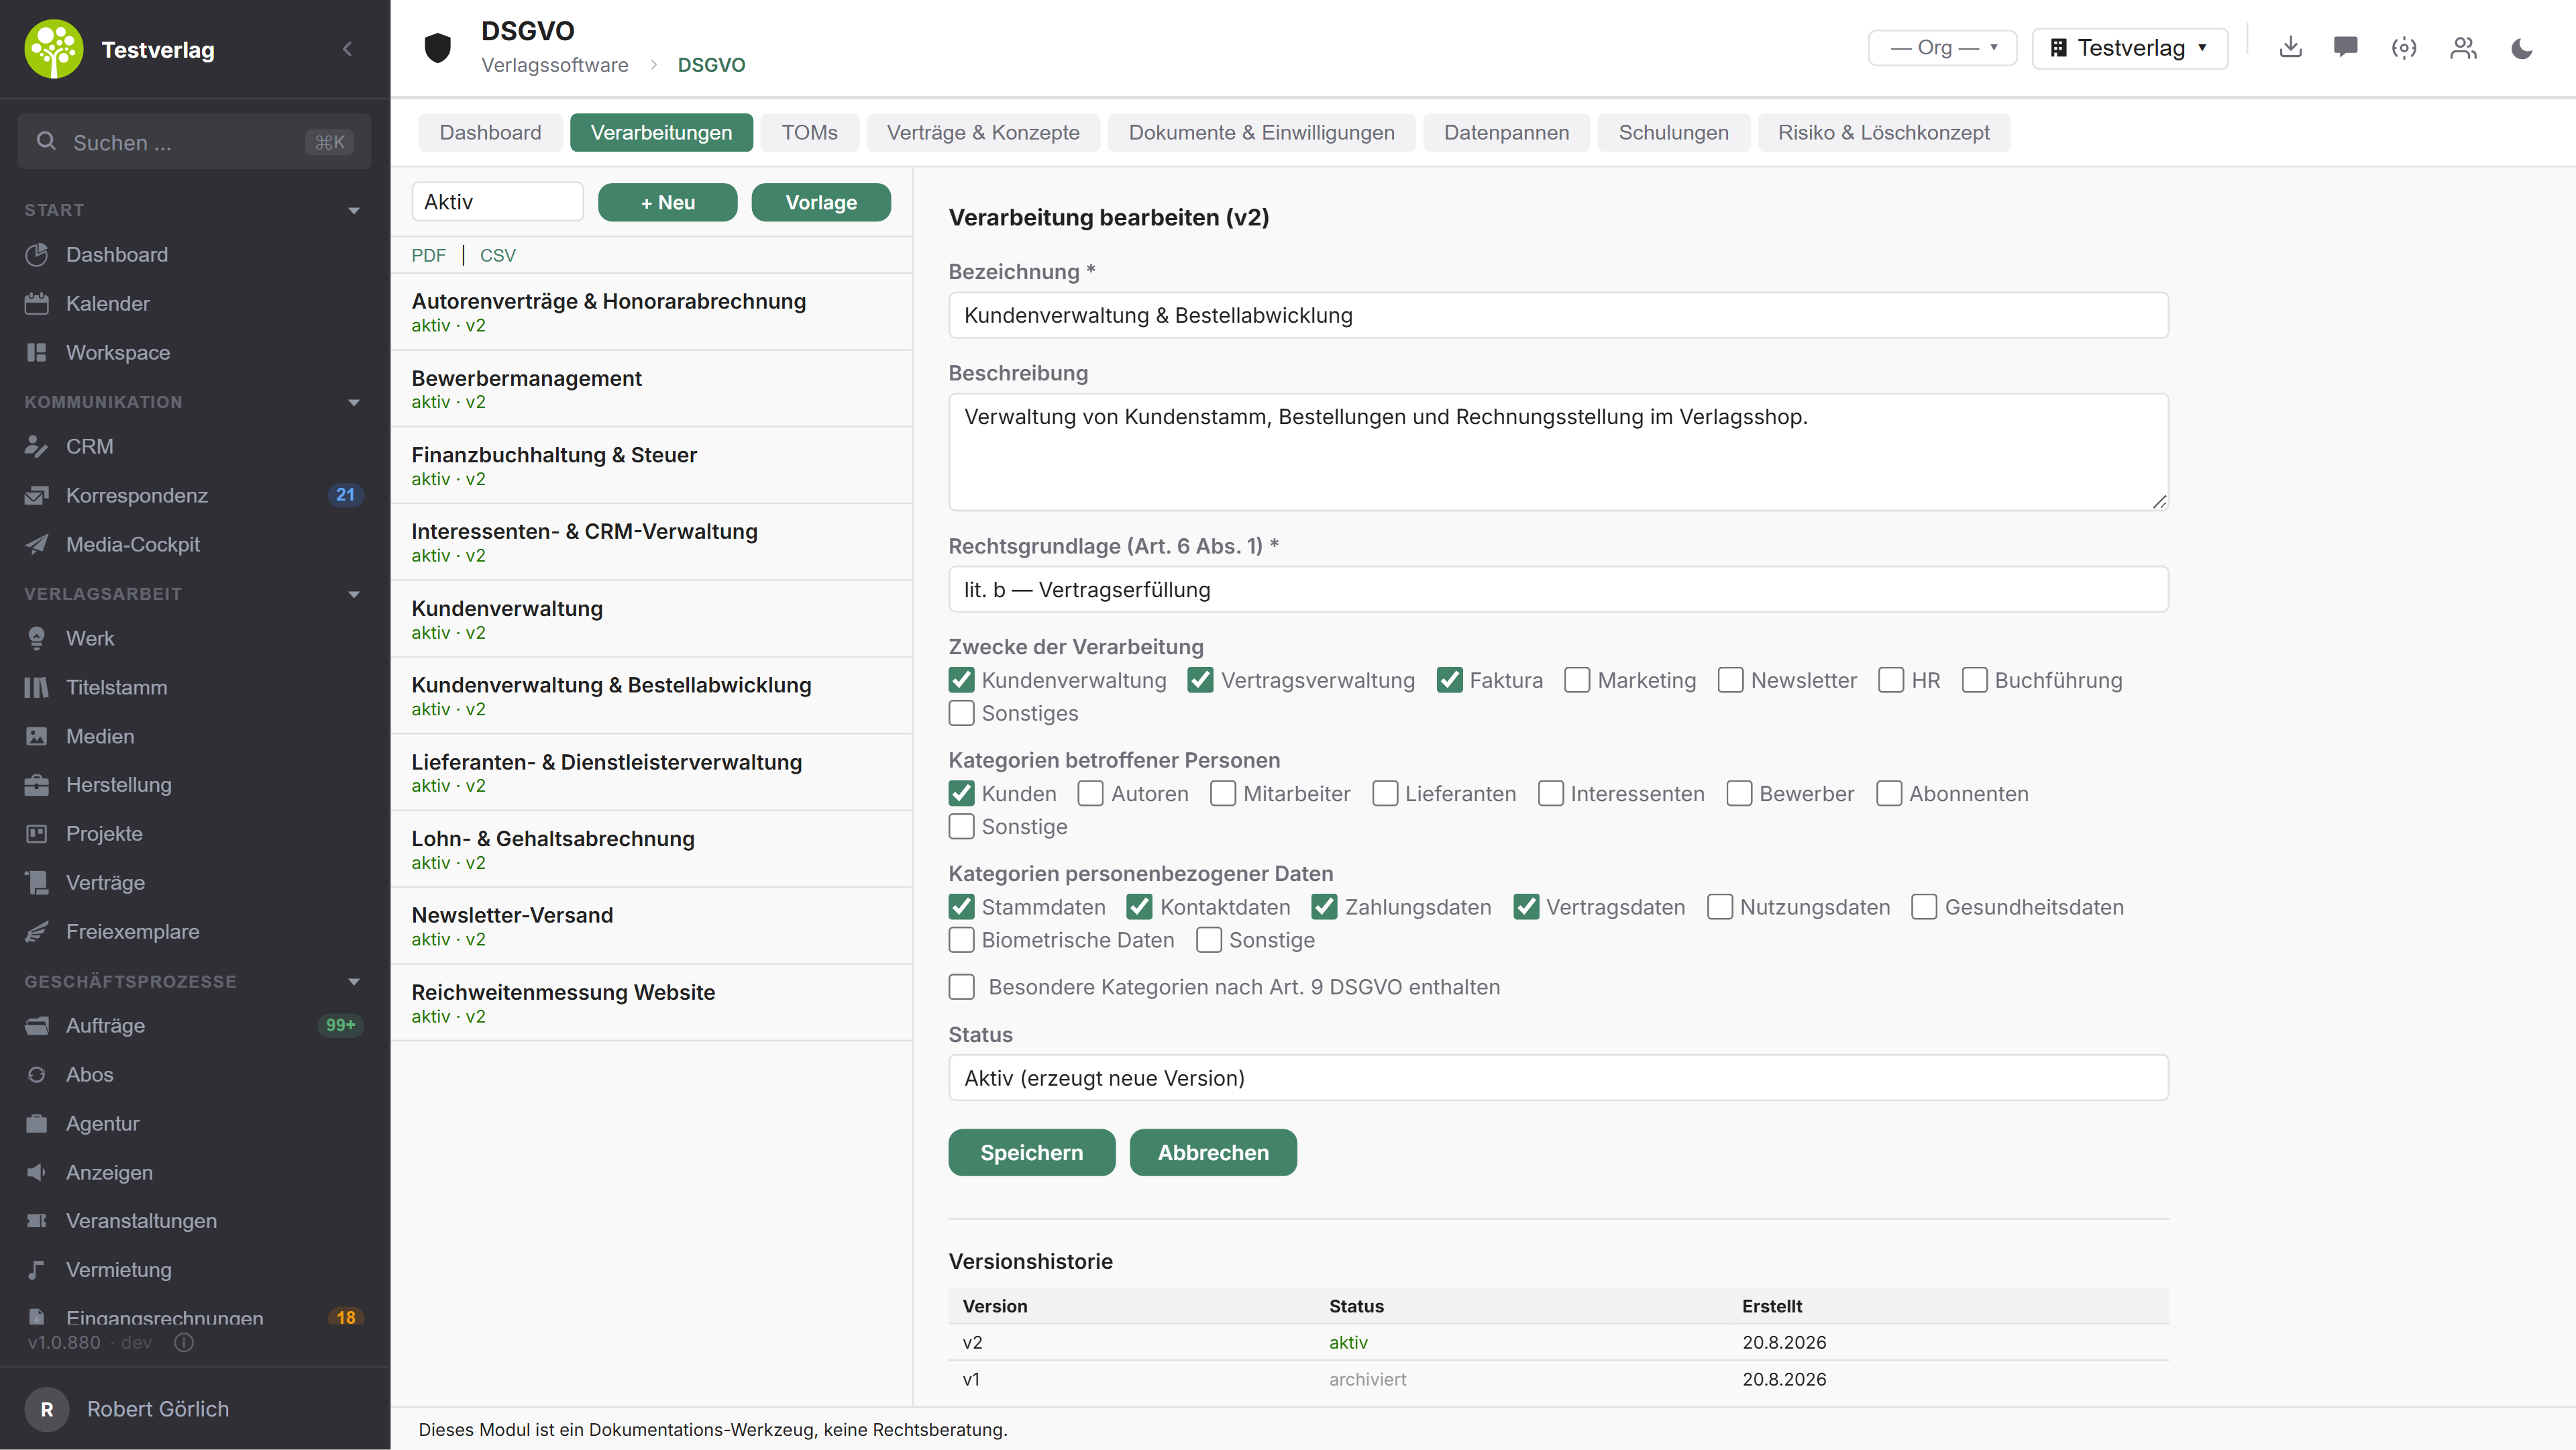The image size is (2576, 1450).
Task: Open Abos in the sidebar
Action: (x=194, y=1075)
